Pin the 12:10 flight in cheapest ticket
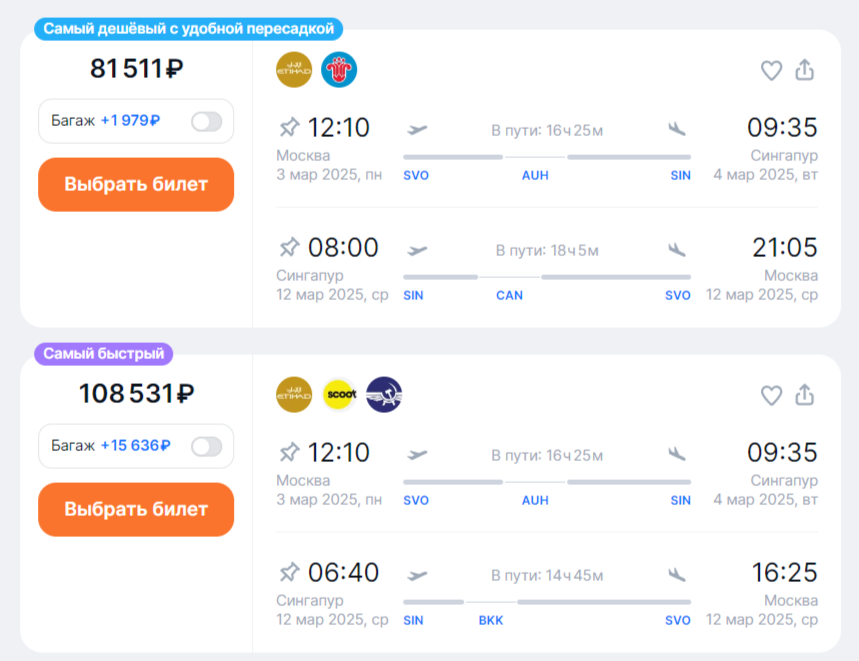The image size is (859, 661). point(289,127)
